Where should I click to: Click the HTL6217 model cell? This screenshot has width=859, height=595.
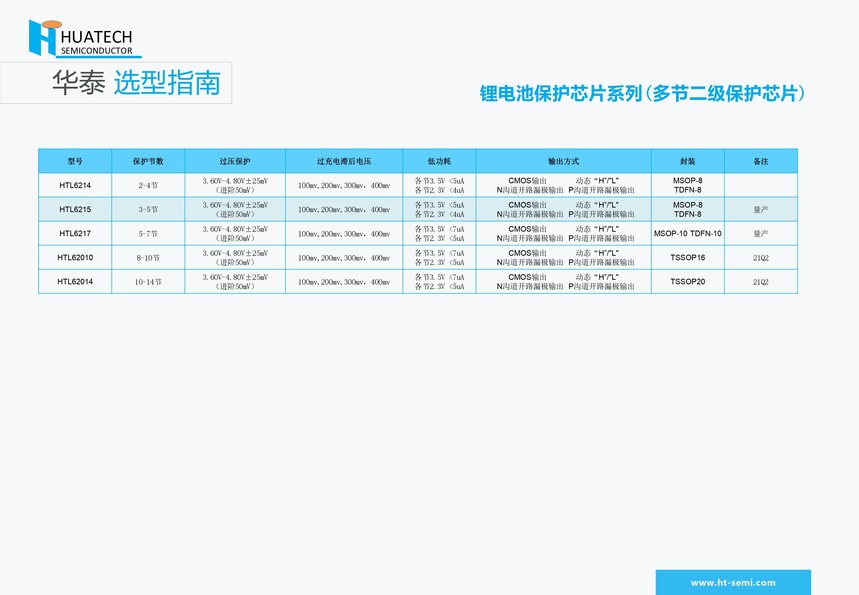(75, 233)
